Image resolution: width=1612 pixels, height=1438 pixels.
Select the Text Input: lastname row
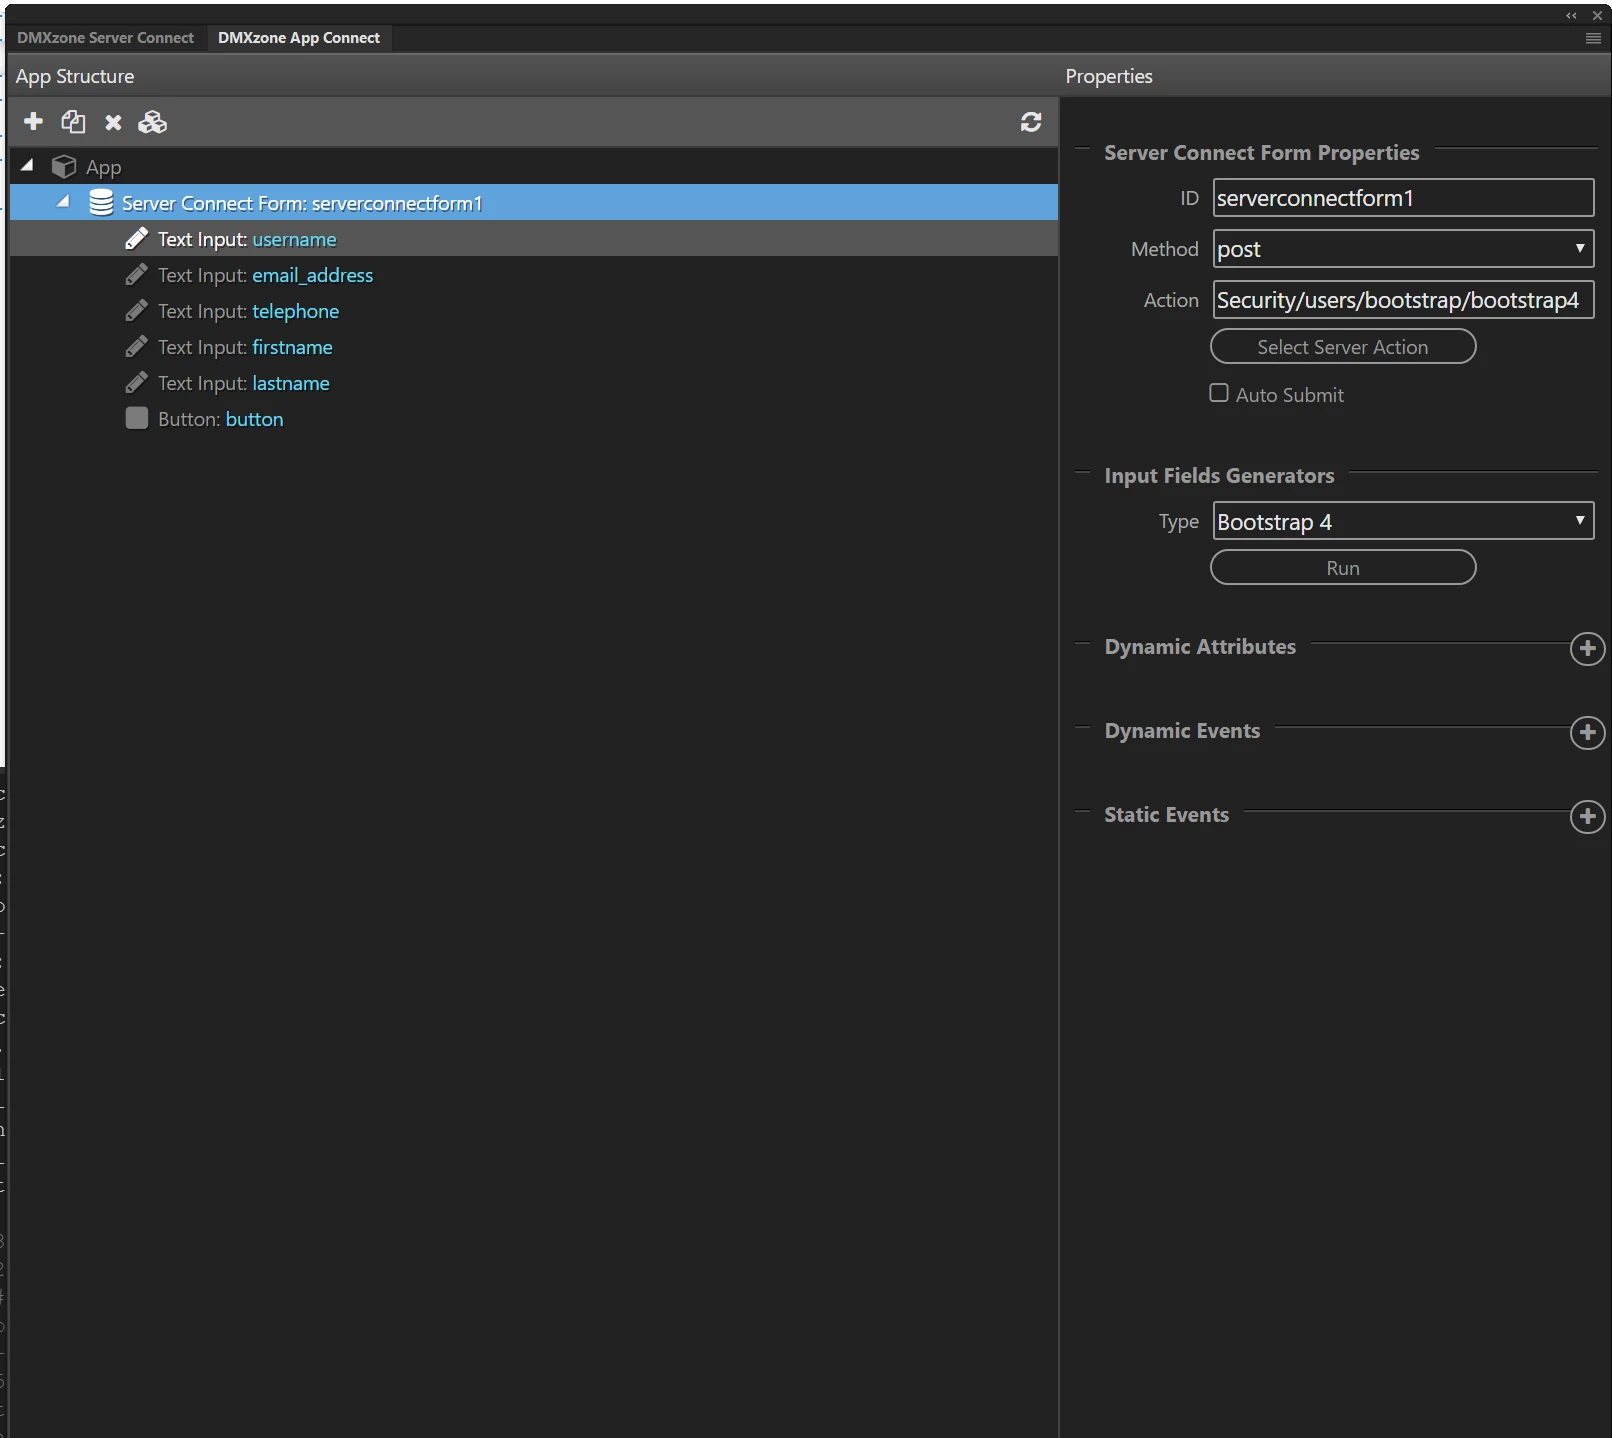[x=534, y=383]
